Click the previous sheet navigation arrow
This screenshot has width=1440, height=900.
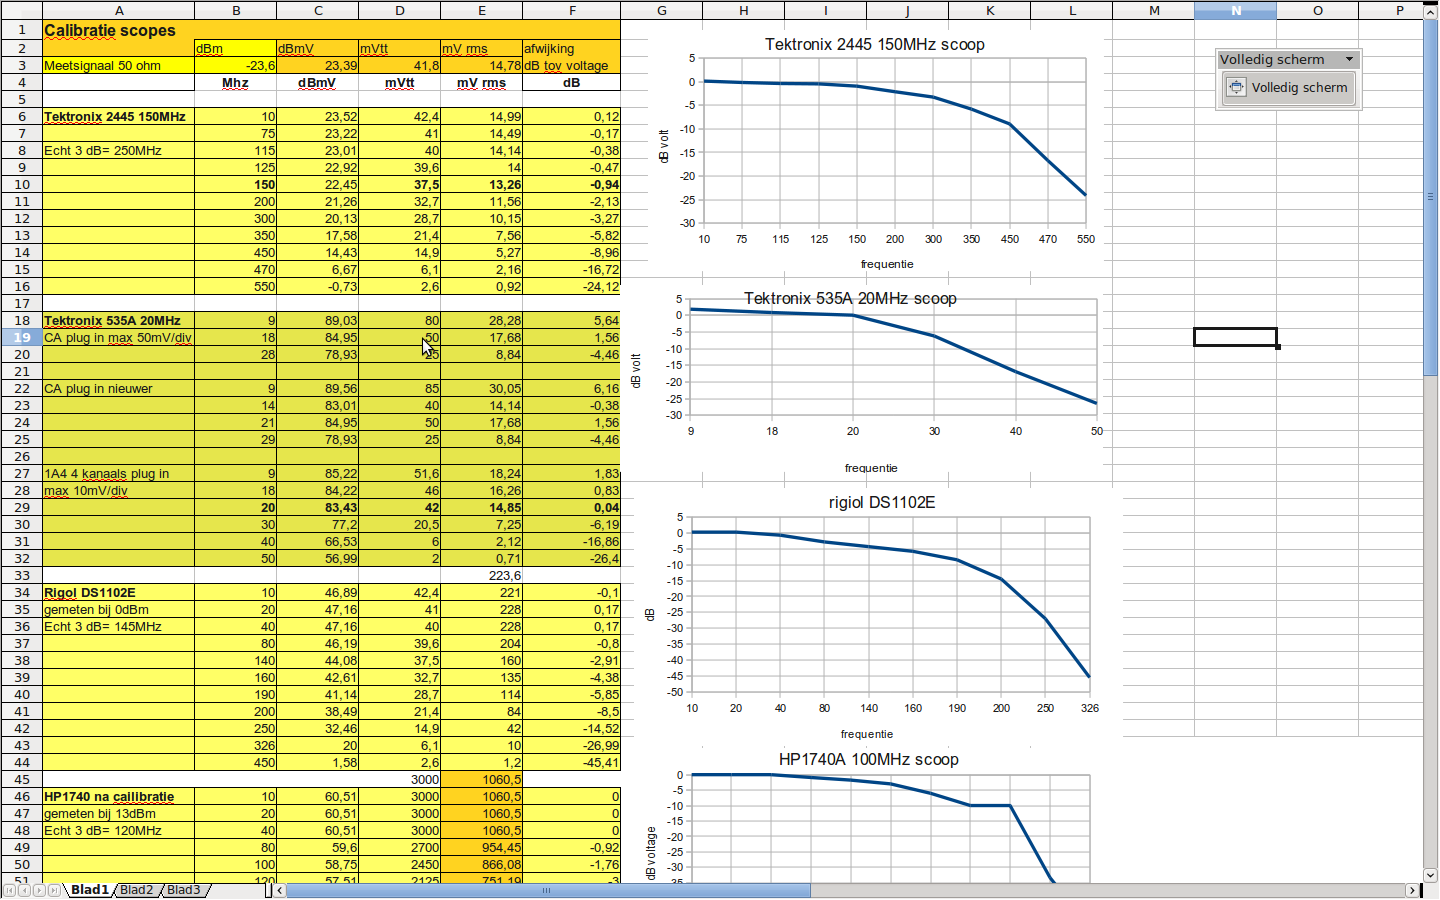[24, 890]
